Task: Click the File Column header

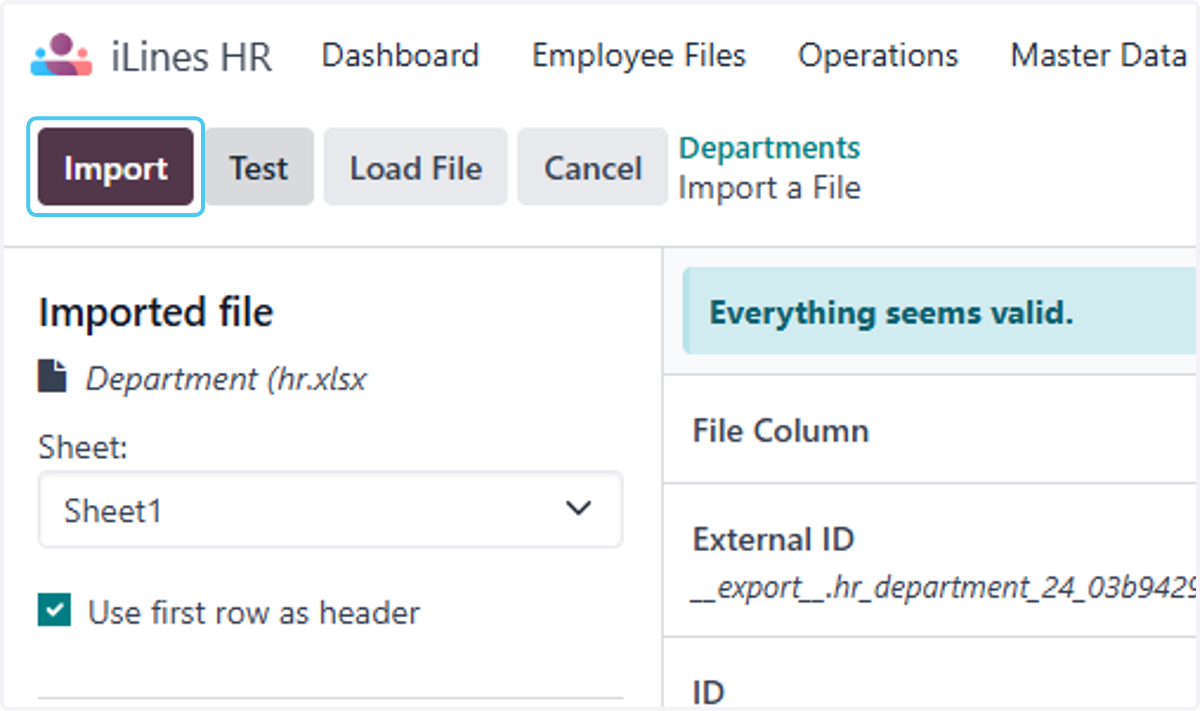Action: pyautogui.click(x=780, y=431)
